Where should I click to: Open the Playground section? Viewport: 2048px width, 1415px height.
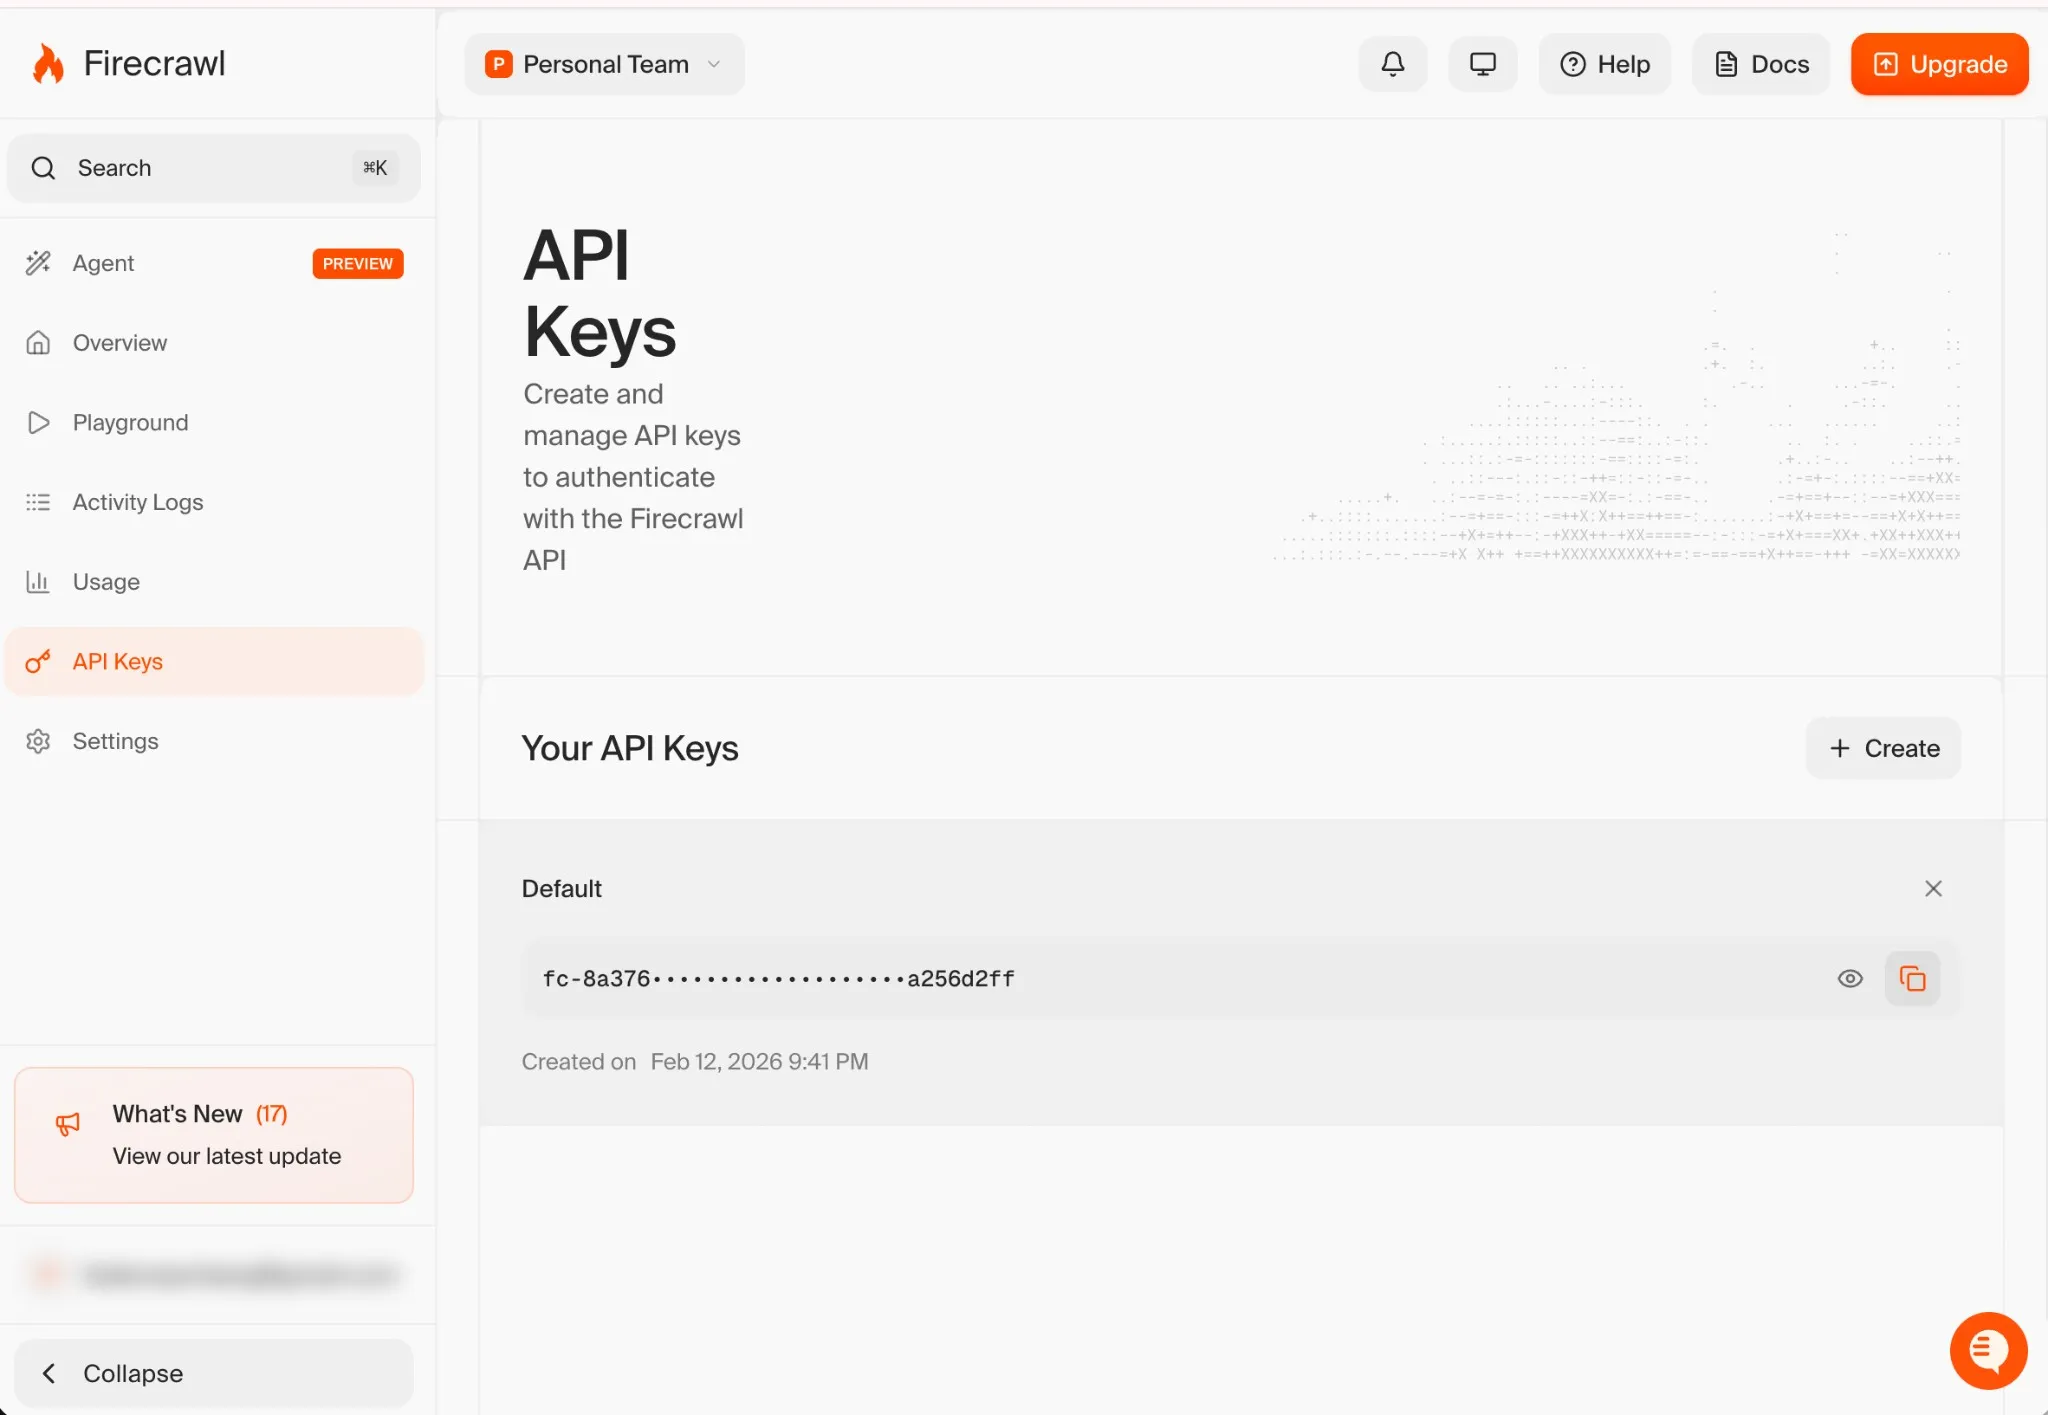(213, 423)
